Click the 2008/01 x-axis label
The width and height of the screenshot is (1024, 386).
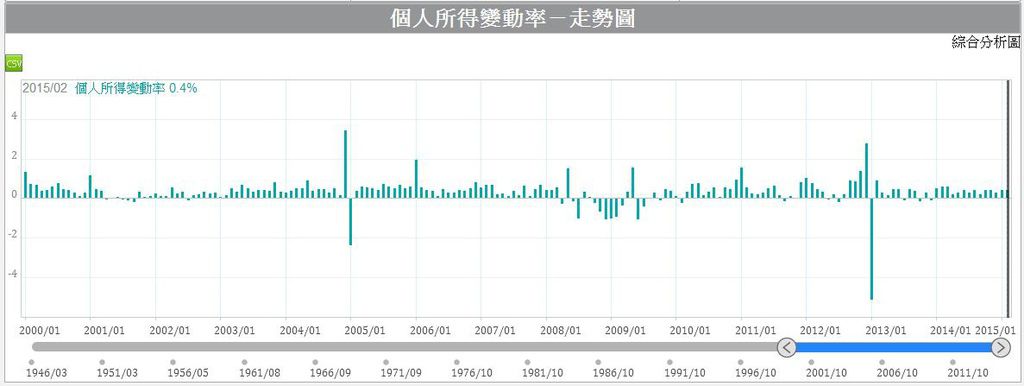pyautogui.click(x=560, y=330)
